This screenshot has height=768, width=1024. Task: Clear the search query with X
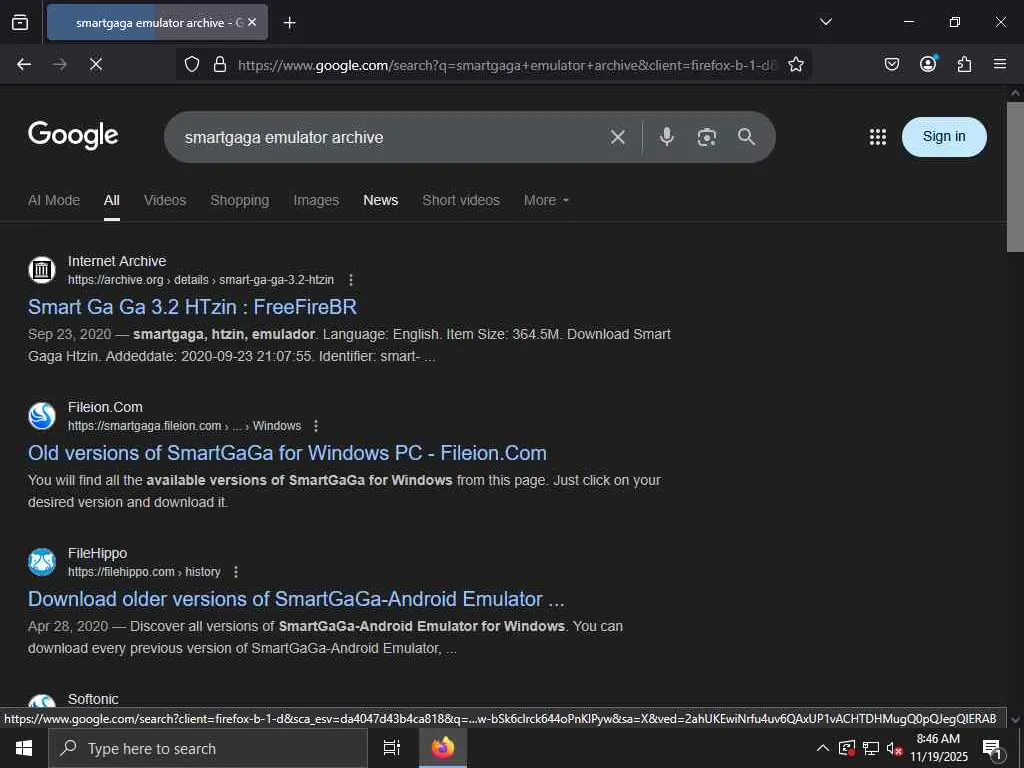(618, 137)
